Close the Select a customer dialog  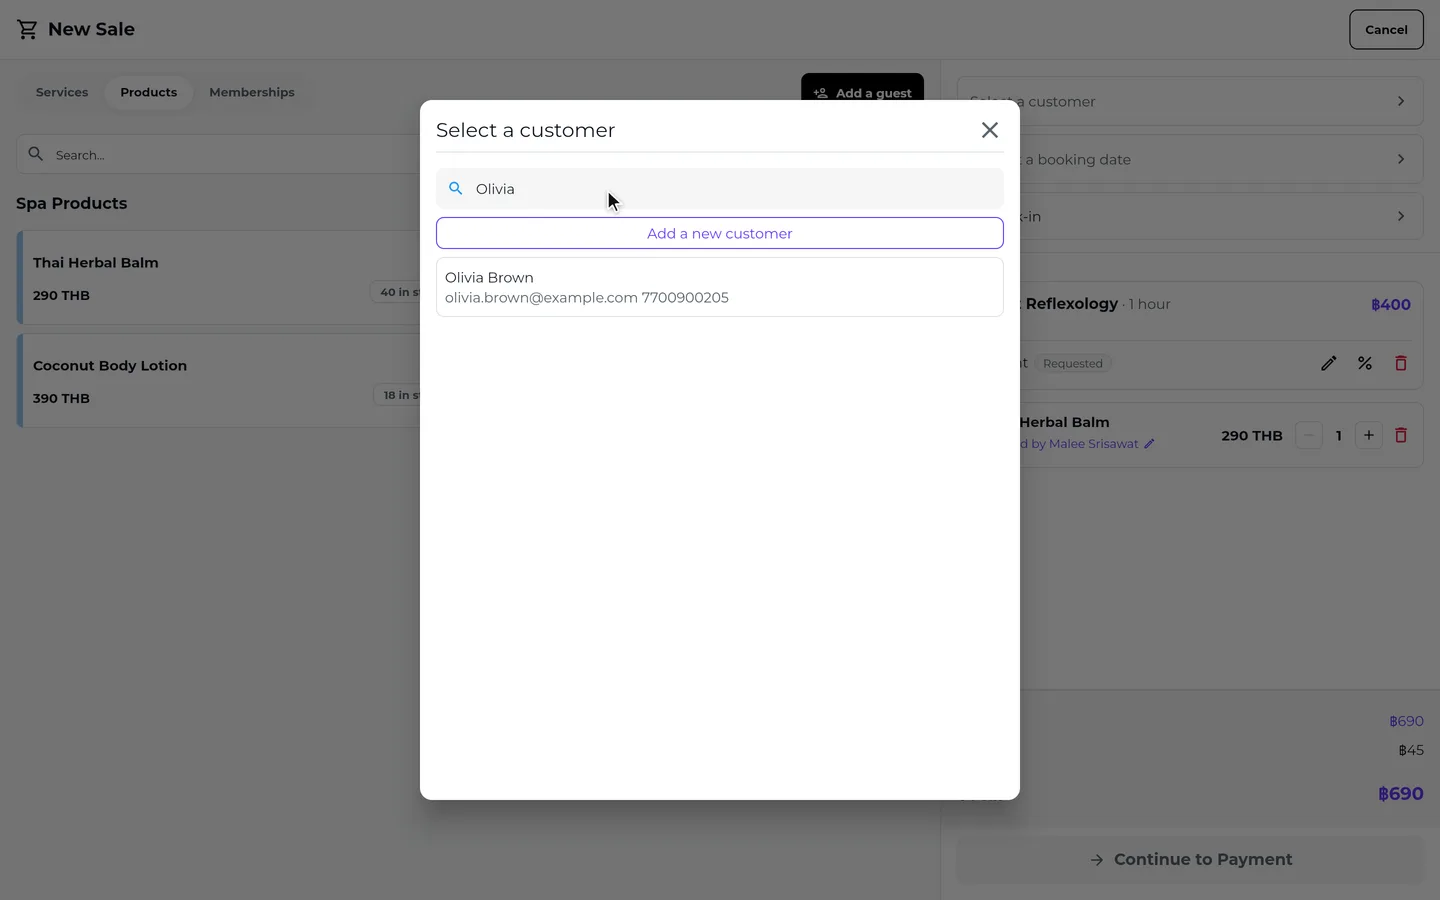point(990,130)
